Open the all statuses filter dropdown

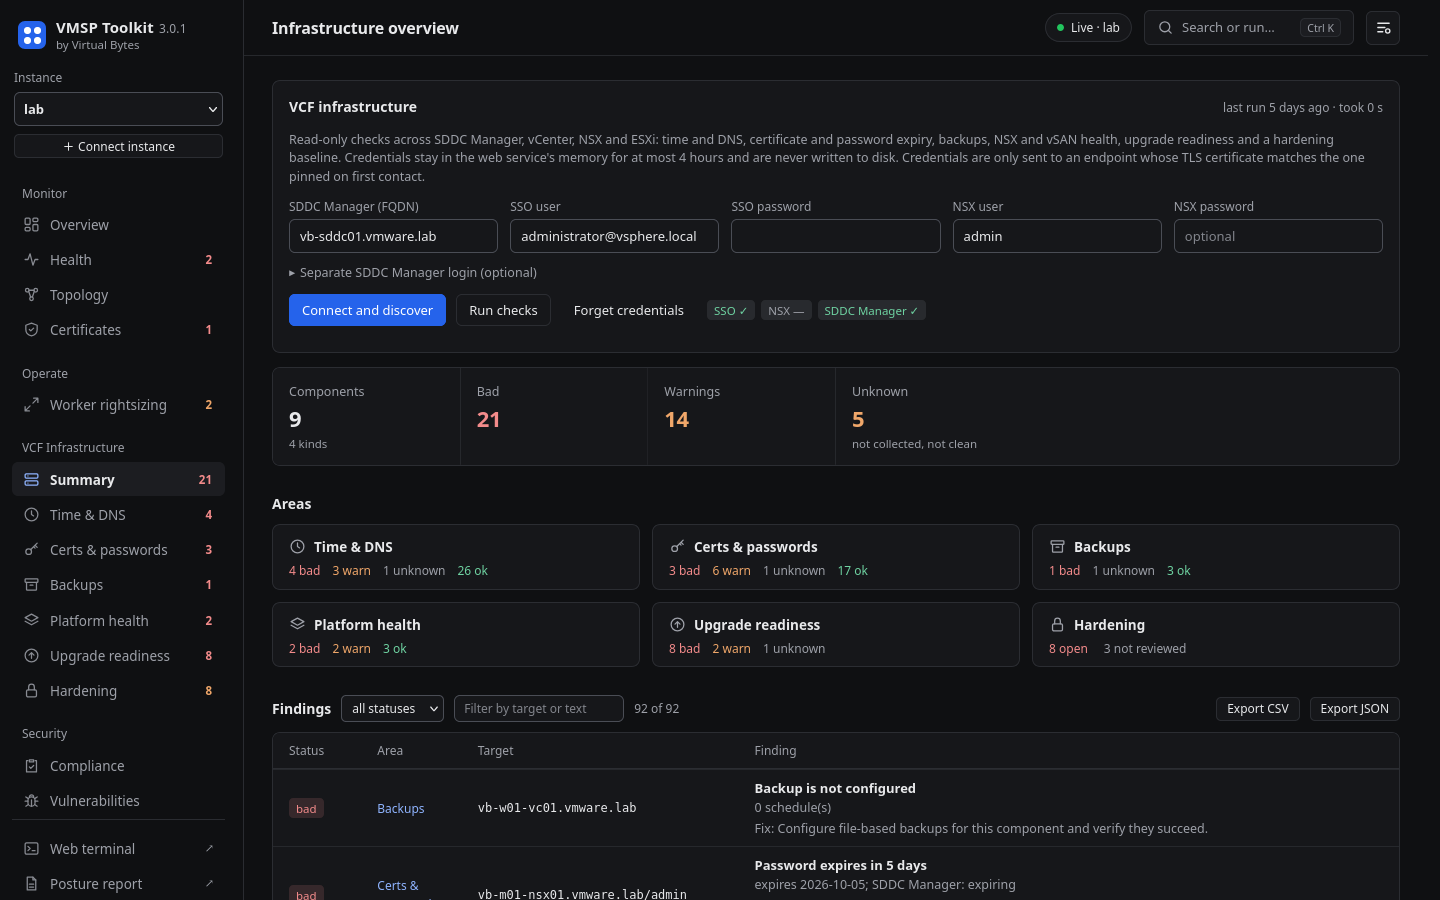392,709
